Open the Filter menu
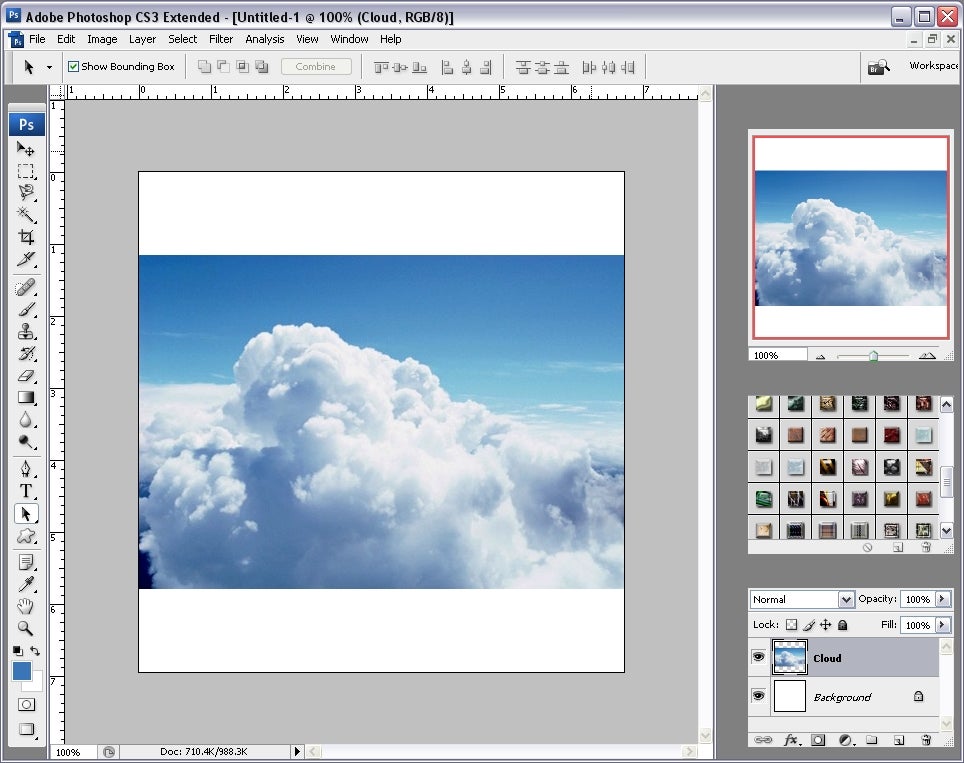Viewport: 964px width, 763px height. click(x=221, y=39)
